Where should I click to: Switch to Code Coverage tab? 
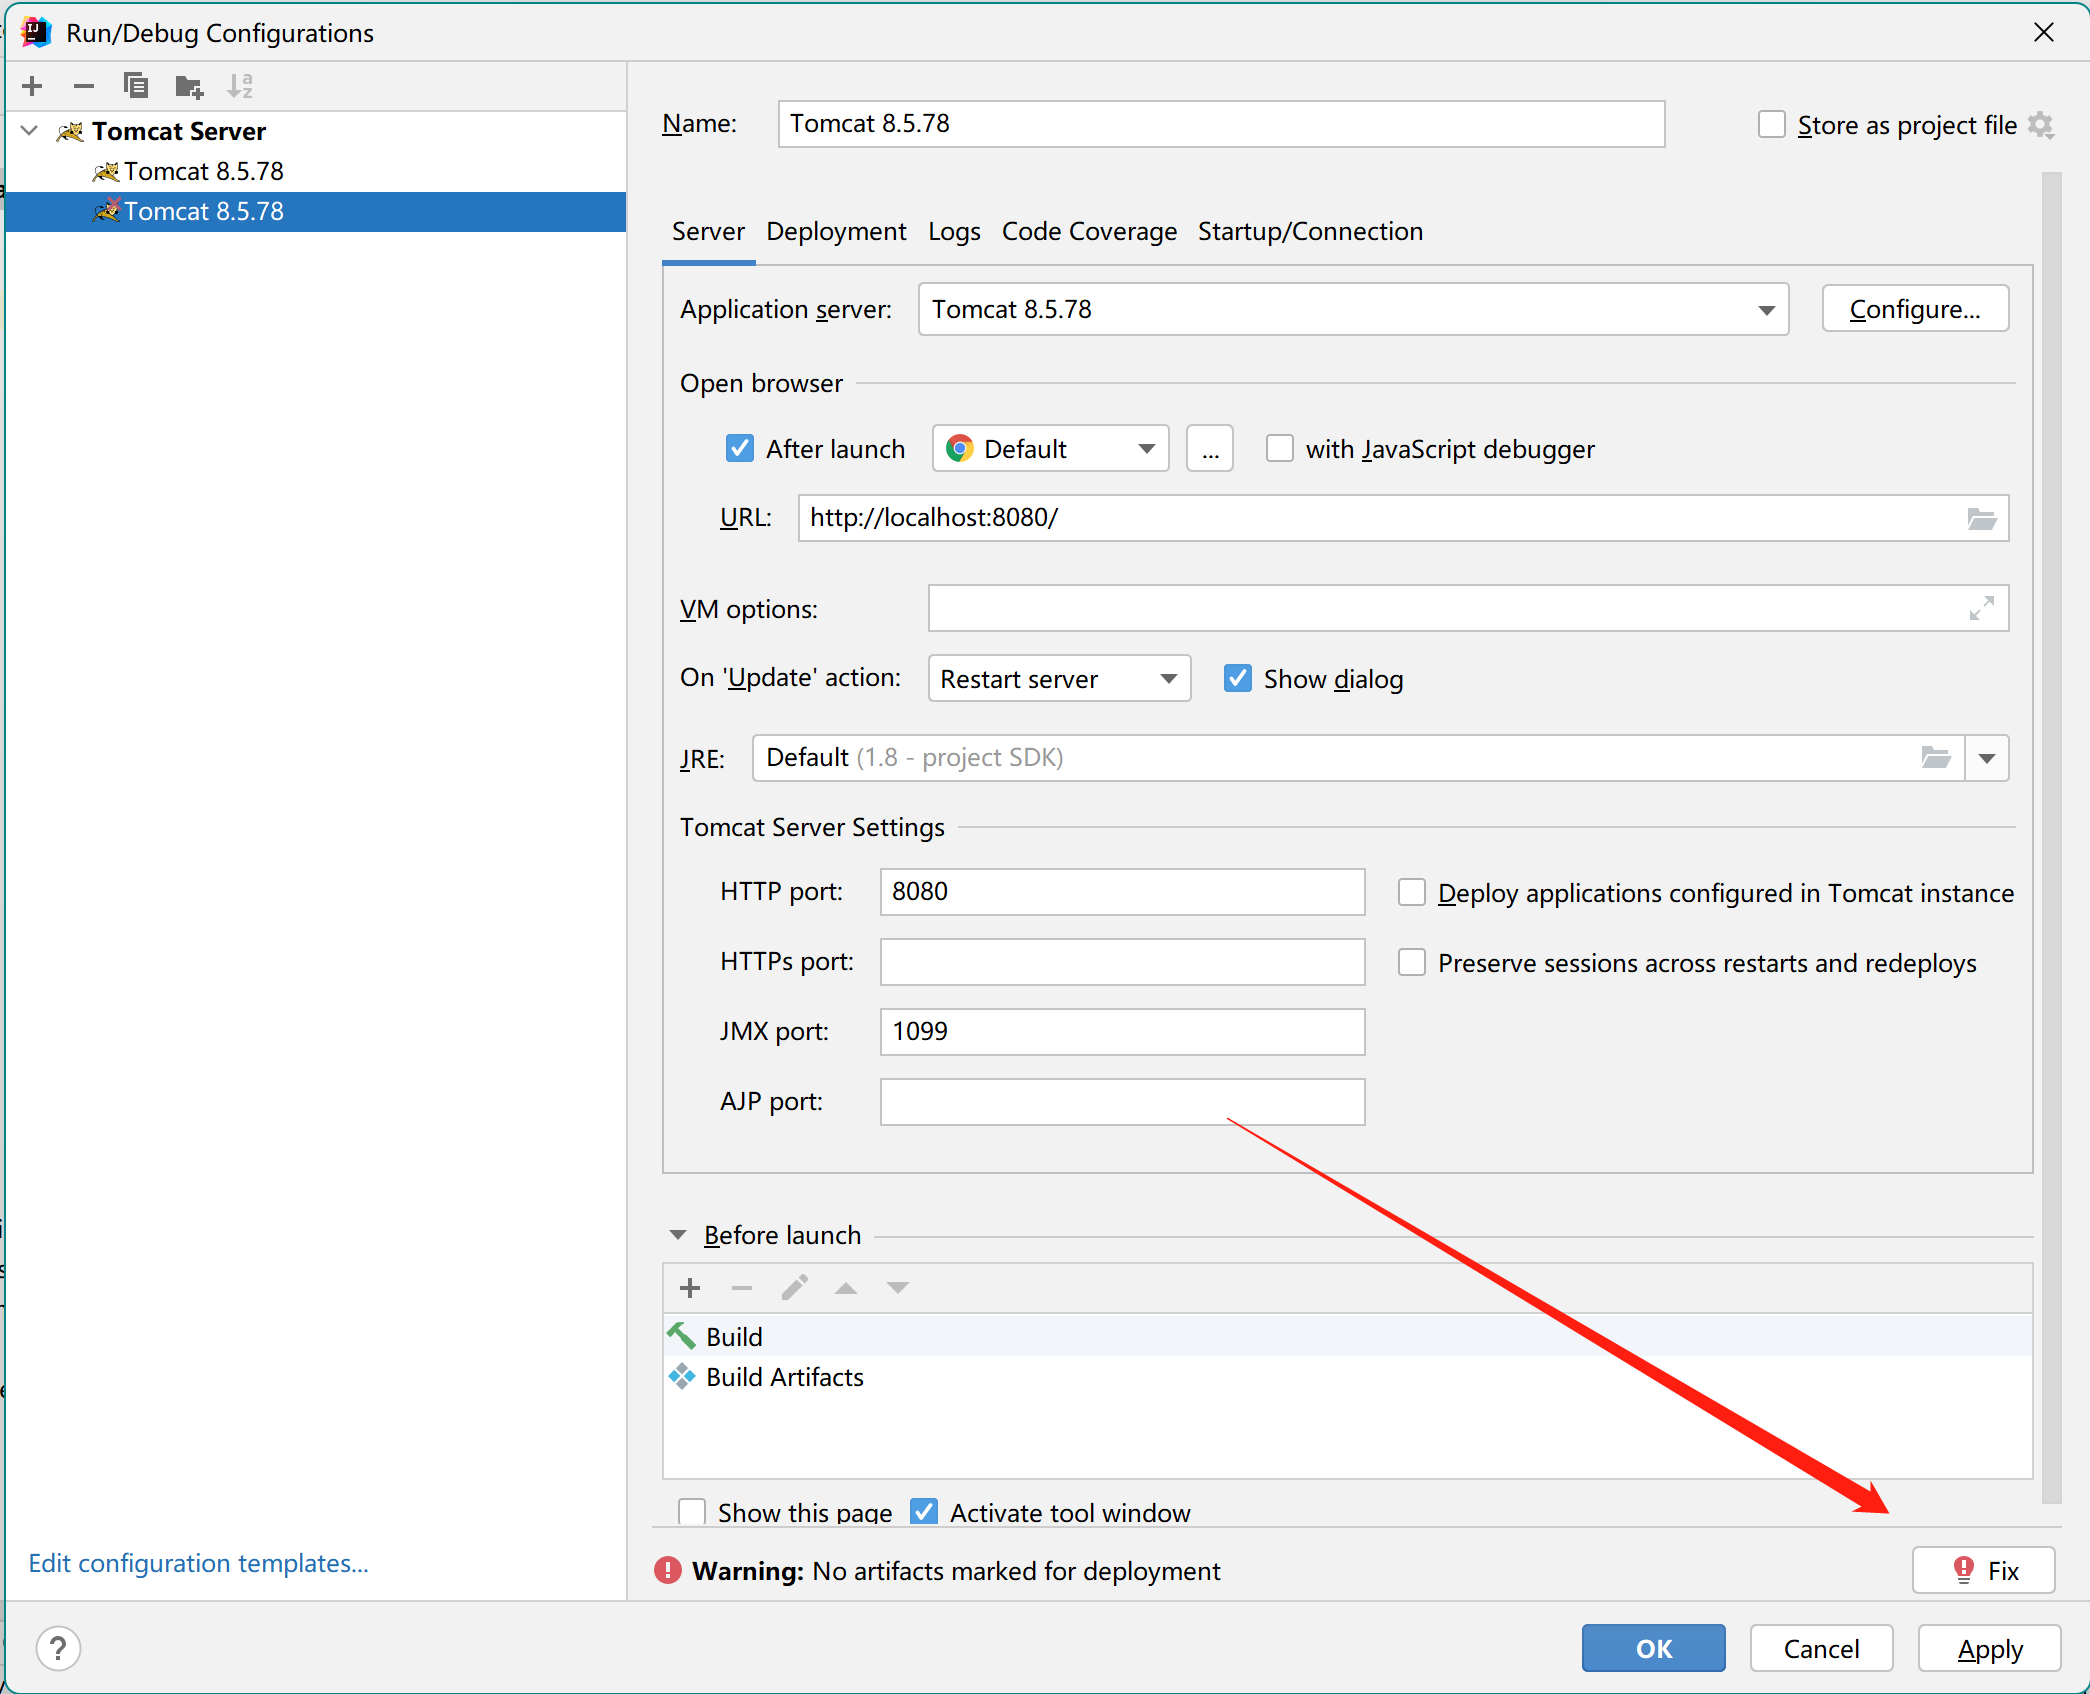coord(1089,232)
